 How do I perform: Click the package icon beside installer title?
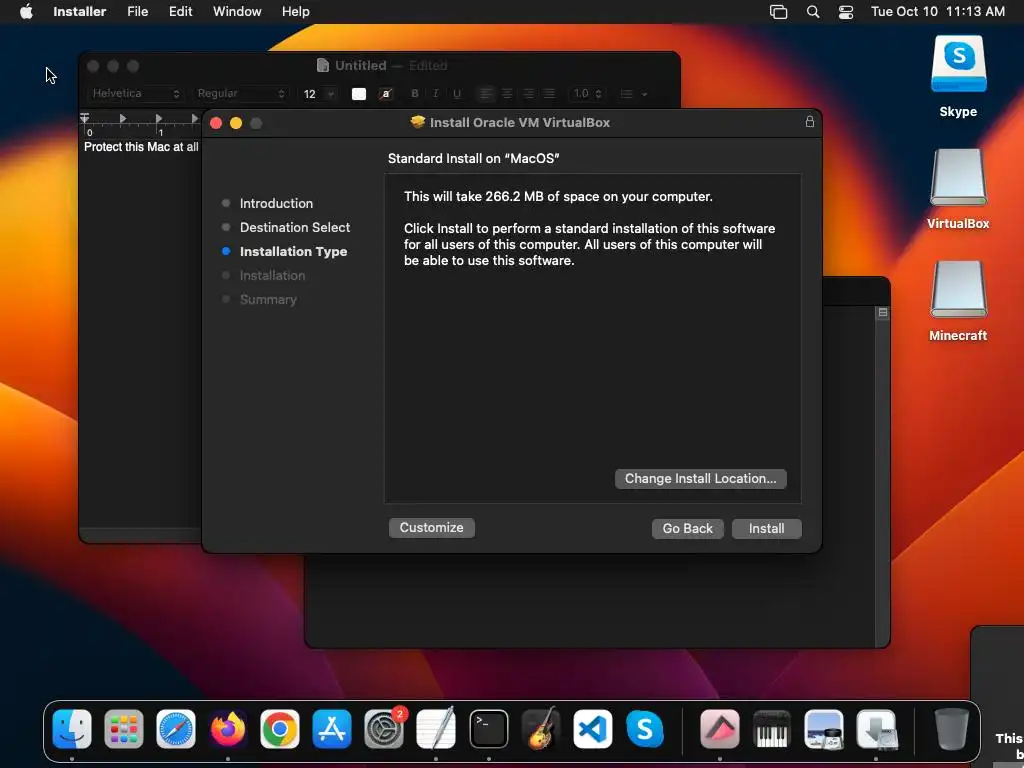coord(417,122)
